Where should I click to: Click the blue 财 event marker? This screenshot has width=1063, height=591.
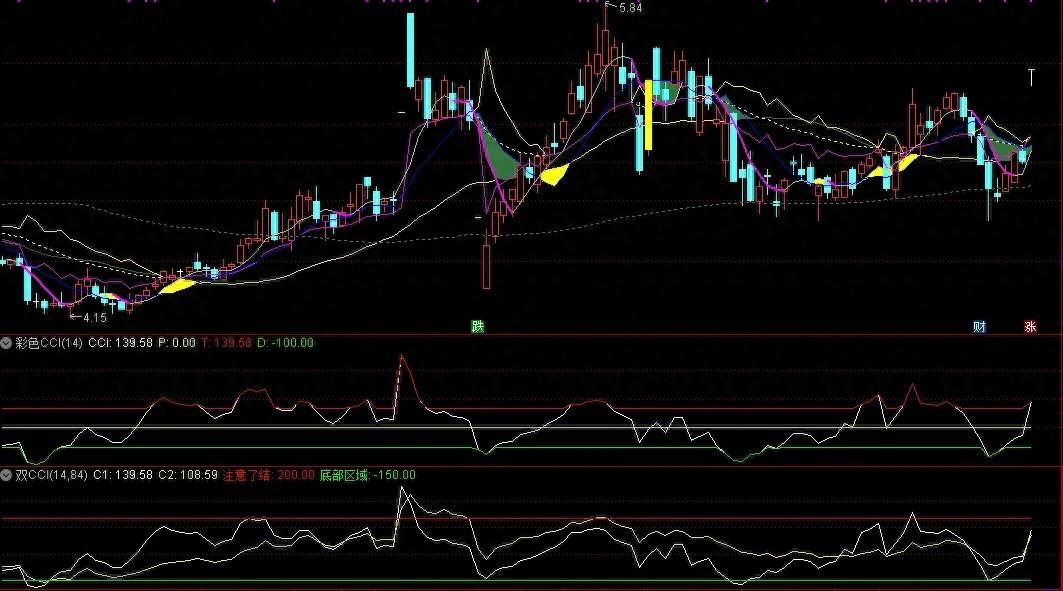coord(979,326)
